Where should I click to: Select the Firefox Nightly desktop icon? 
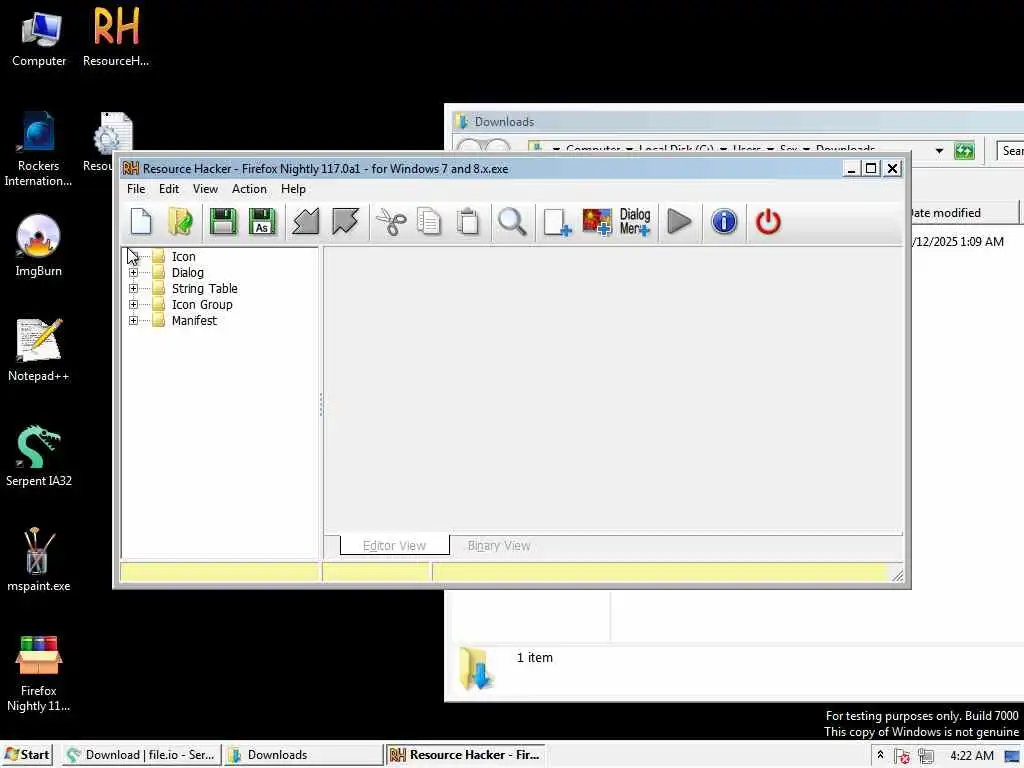pyautogui.click(x=39, y=674)
